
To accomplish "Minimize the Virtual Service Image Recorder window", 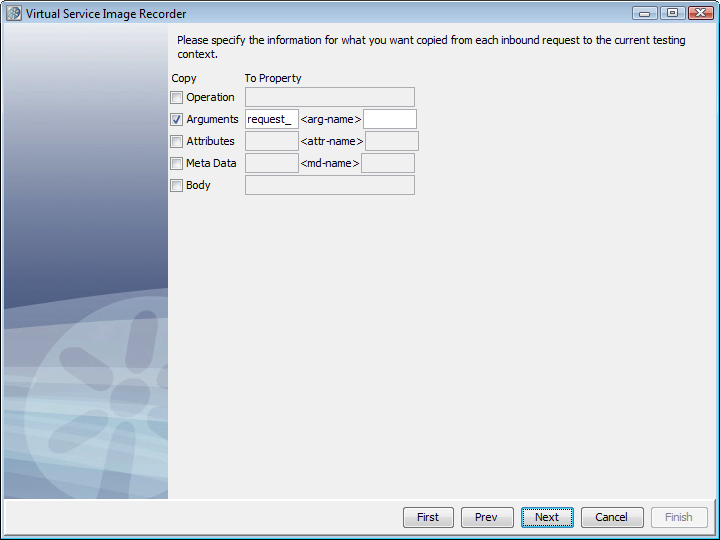I will (x=644, y=13).
